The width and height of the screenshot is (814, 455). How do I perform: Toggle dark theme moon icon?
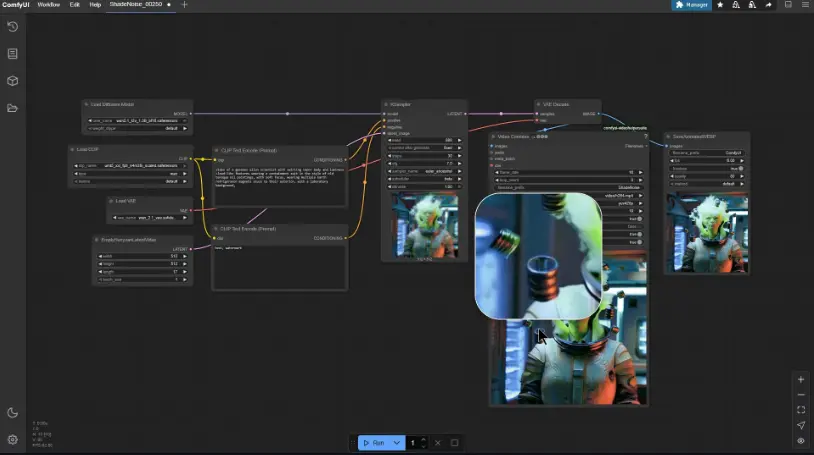pyautogui.click(x=12, y=412)
